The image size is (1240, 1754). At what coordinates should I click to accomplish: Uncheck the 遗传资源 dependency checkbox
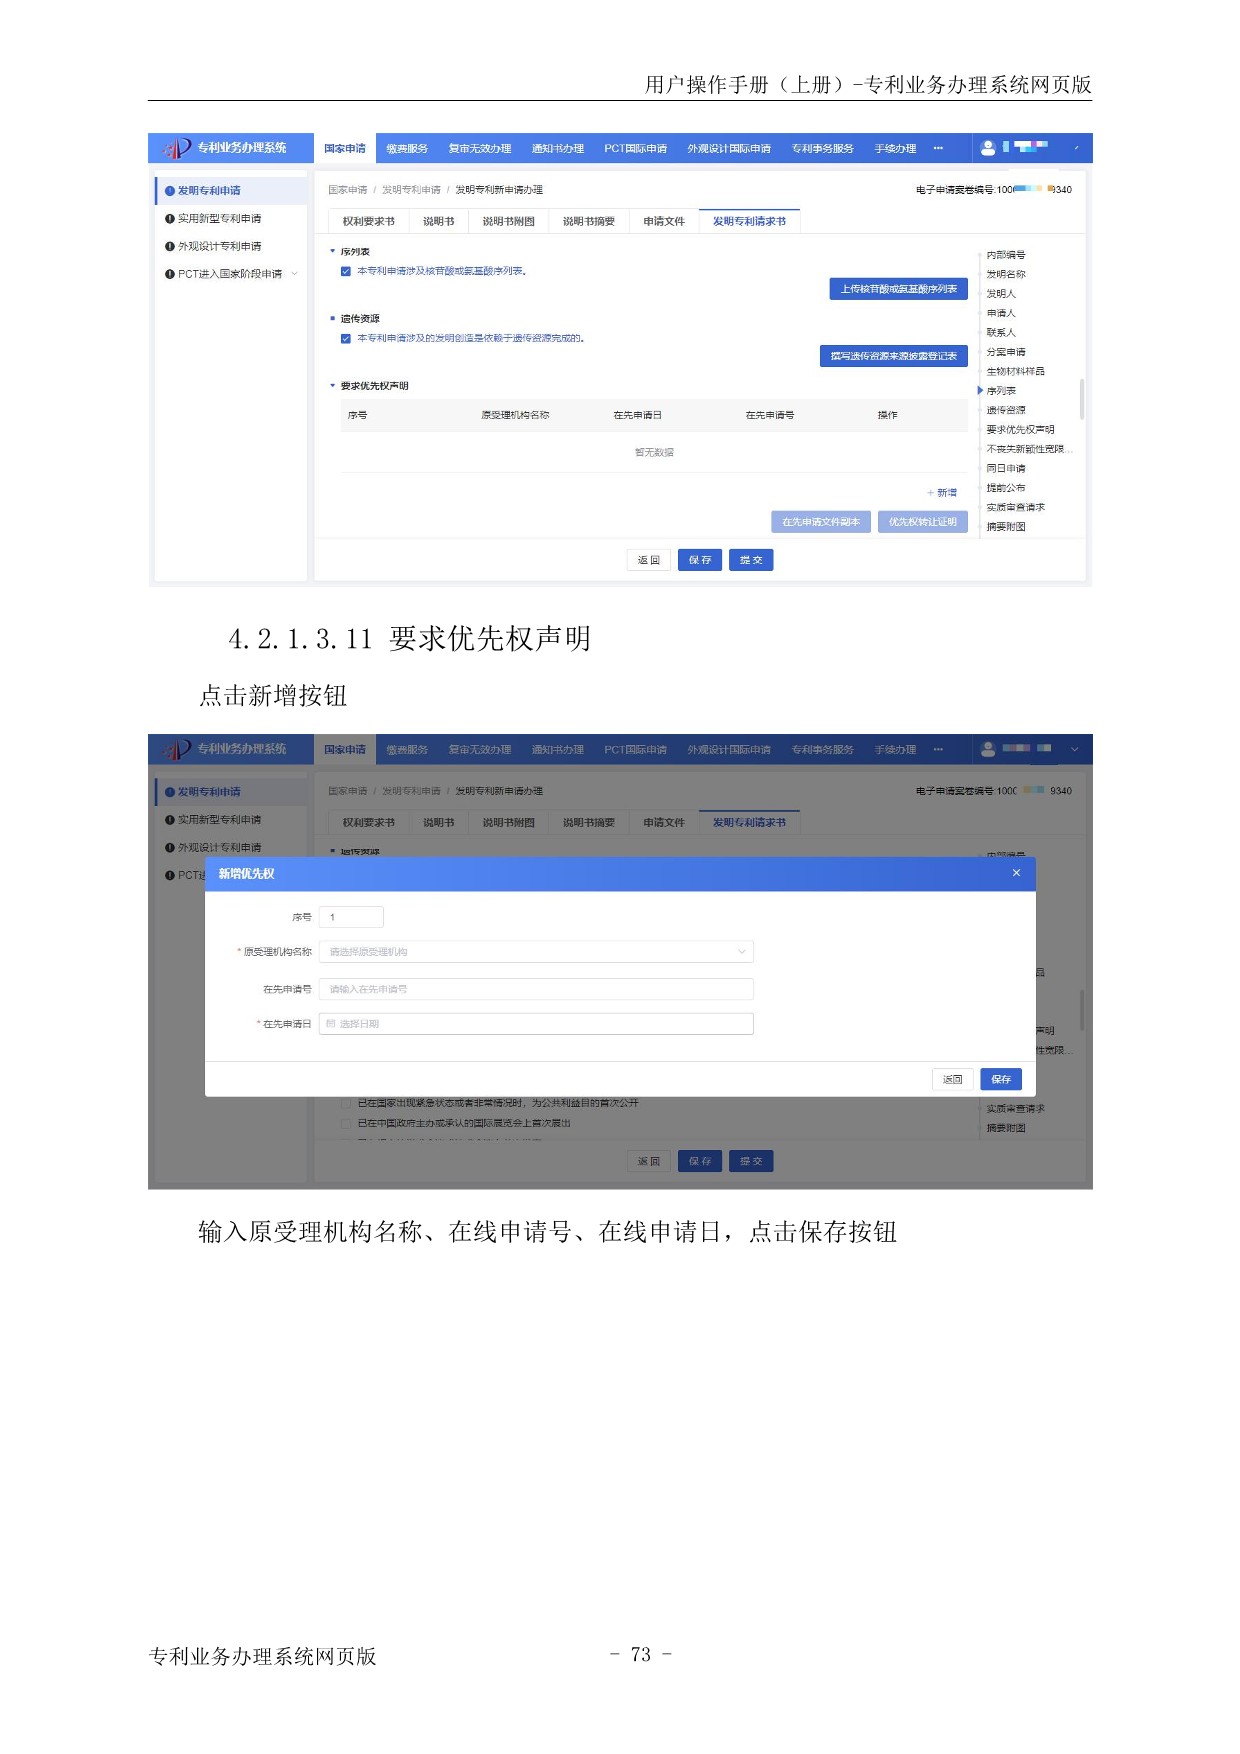(346, 339)
